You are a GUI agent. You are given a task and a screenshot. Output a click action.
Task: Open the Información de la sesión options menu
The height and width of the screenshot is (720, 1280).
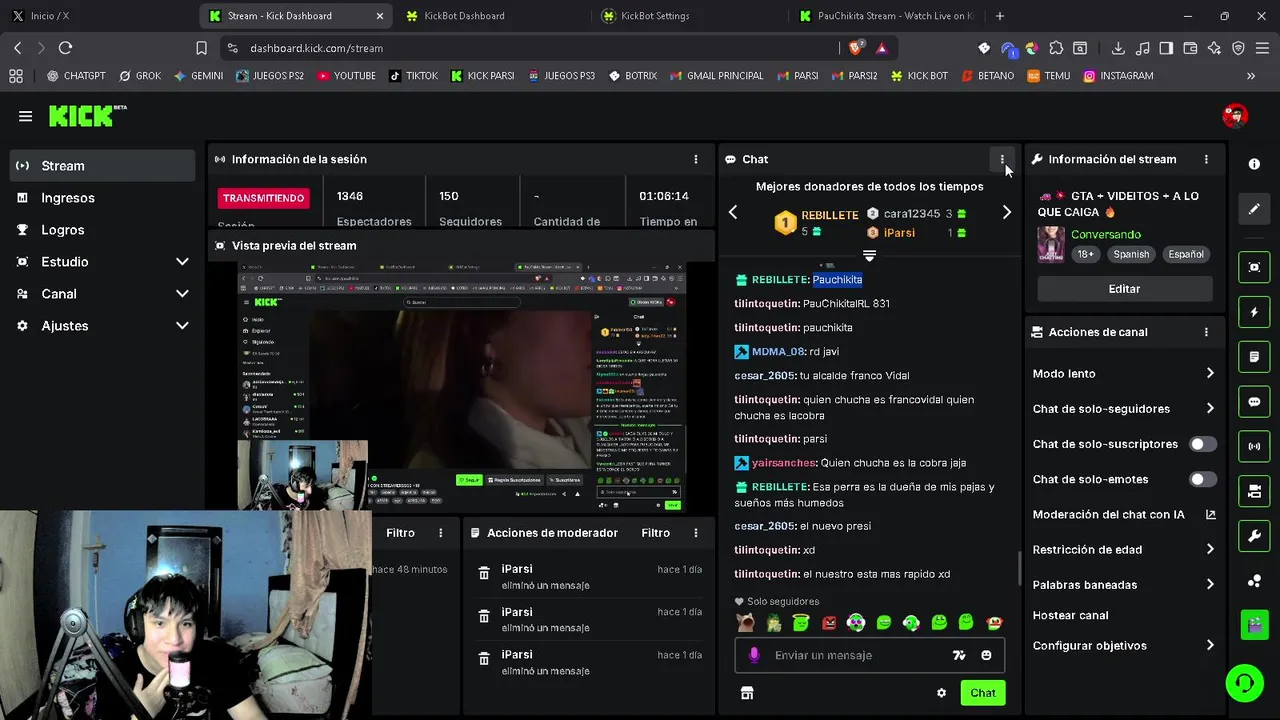coord(696,159)
